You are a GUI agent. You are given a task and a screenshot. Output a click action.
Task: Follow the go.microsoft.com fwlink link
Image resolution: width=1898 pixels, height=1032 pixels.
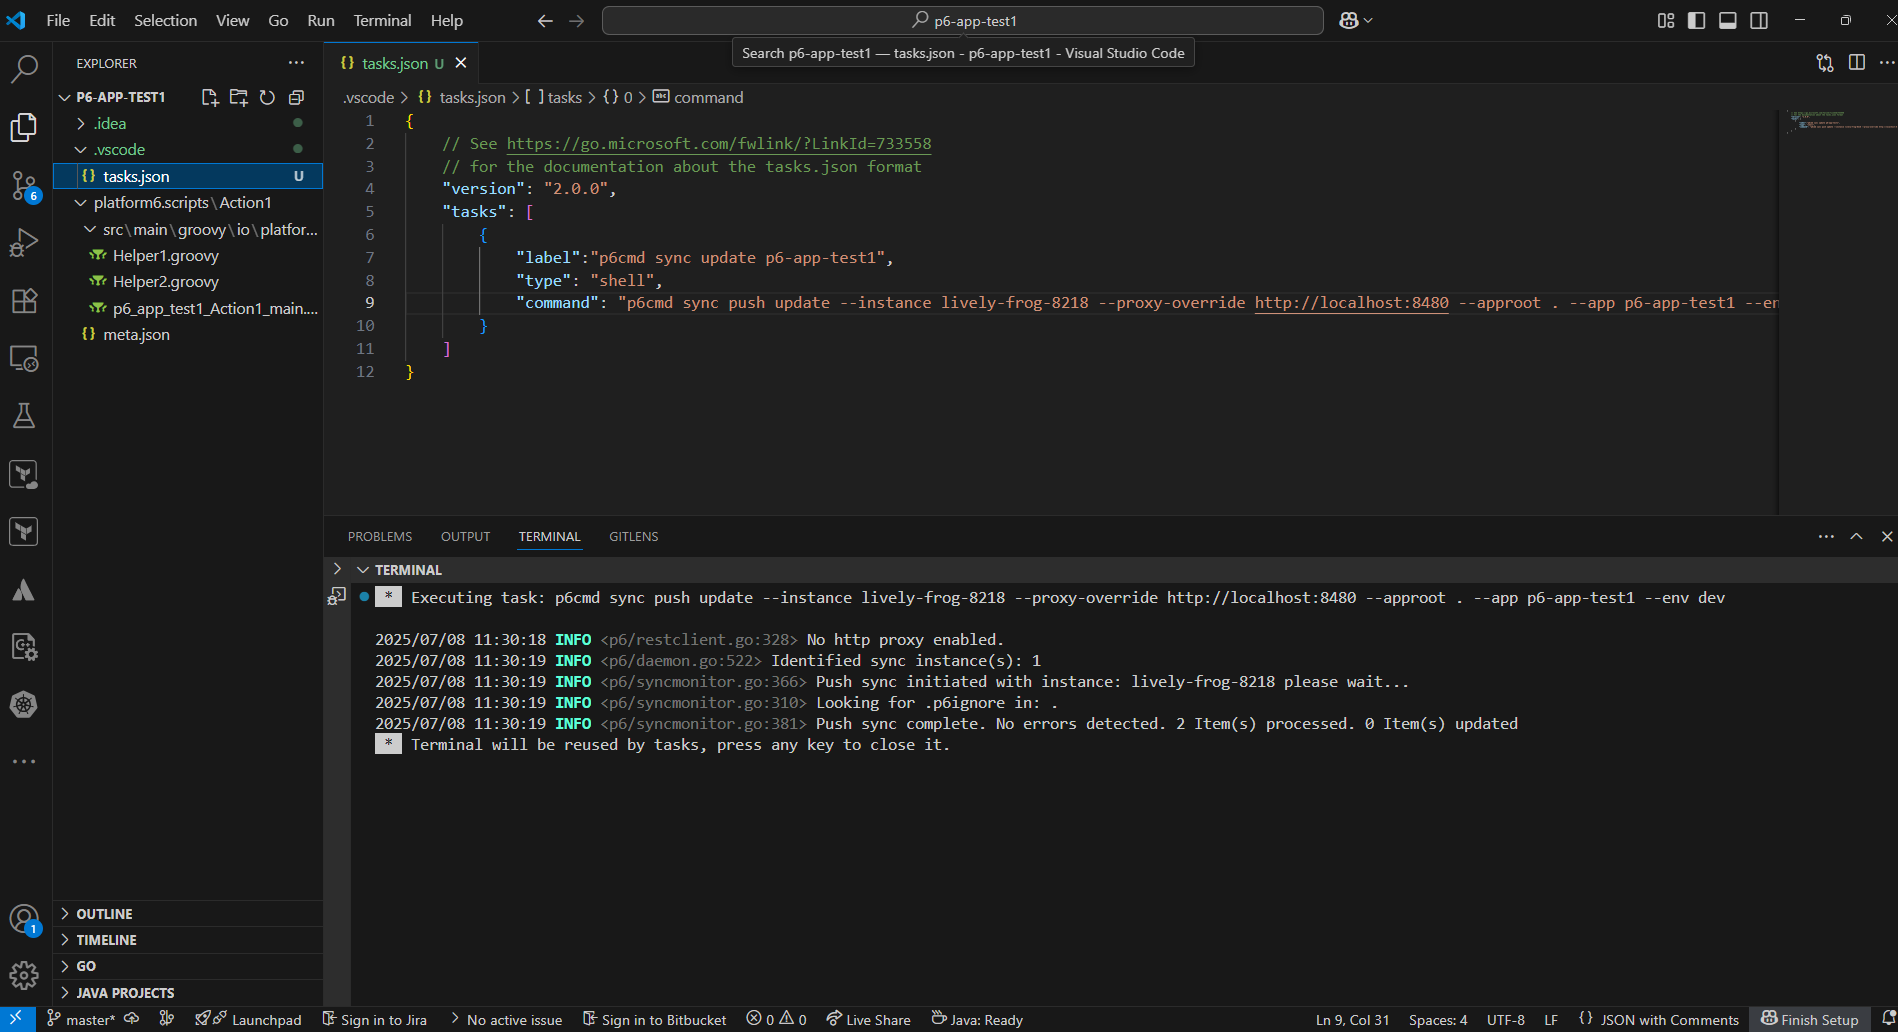point(718,143)
